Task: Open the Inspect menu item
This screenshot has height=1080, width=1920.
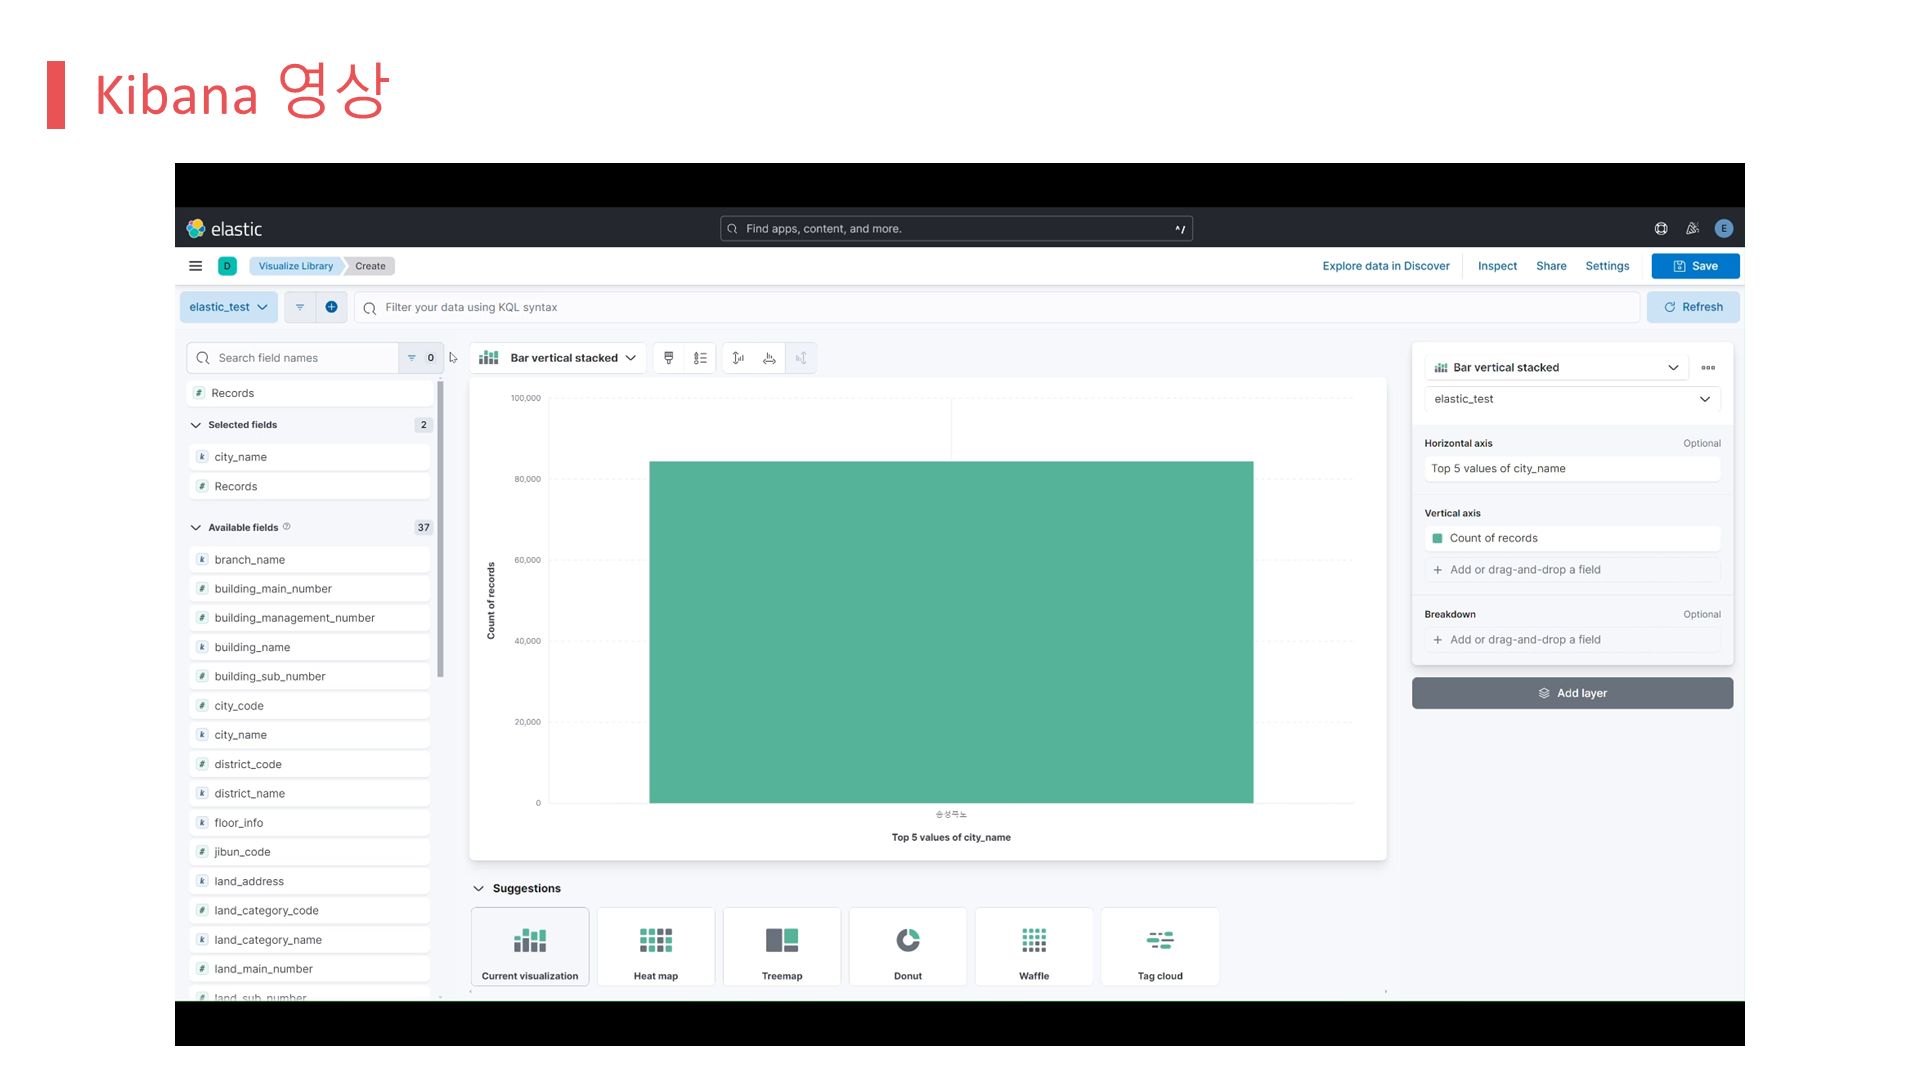Action: [1497, 266]
